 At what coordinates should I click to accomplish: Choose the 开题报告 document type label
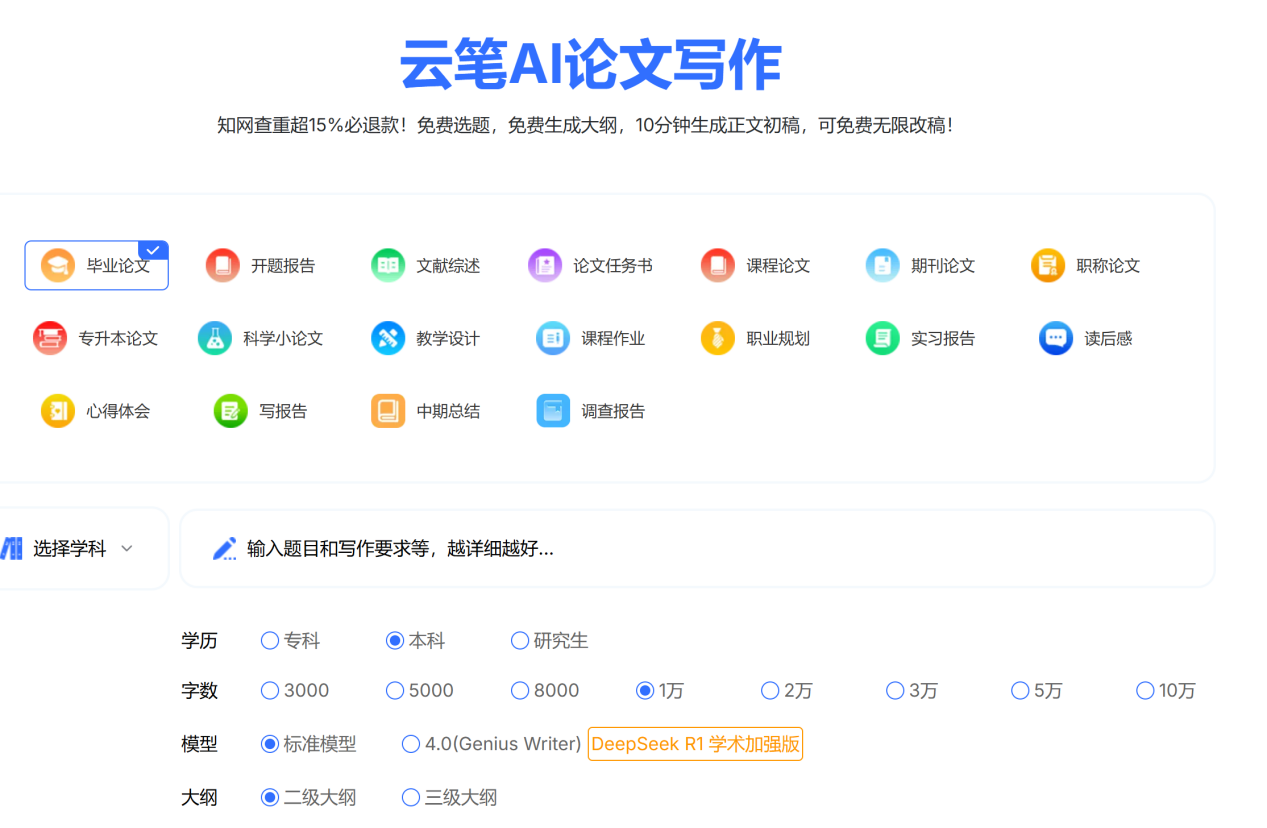click(283, 265)
